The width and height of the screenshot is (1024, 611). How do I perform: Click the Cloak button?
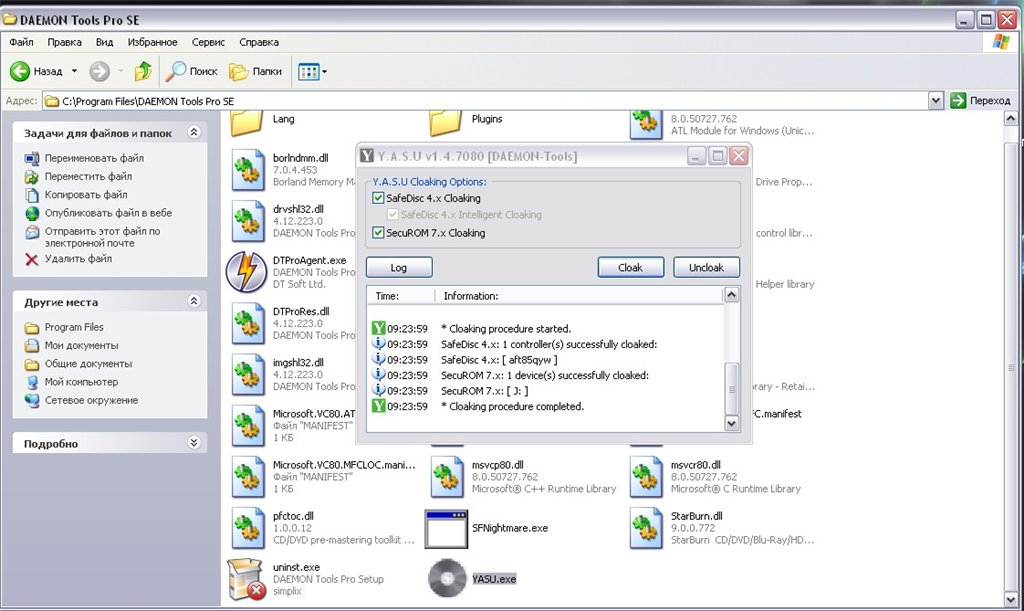(x=631, y=268)
